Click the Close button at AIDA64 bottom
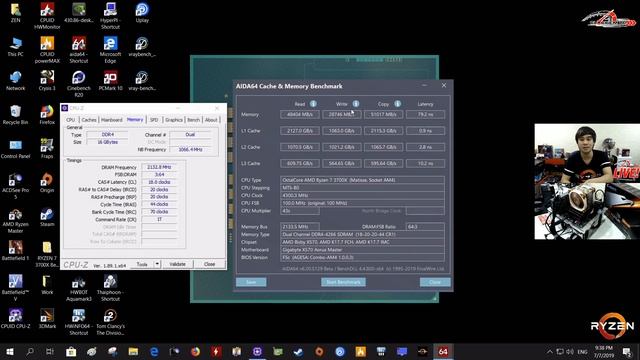This screenshot has height=360, width=640. tap(435, 282)
